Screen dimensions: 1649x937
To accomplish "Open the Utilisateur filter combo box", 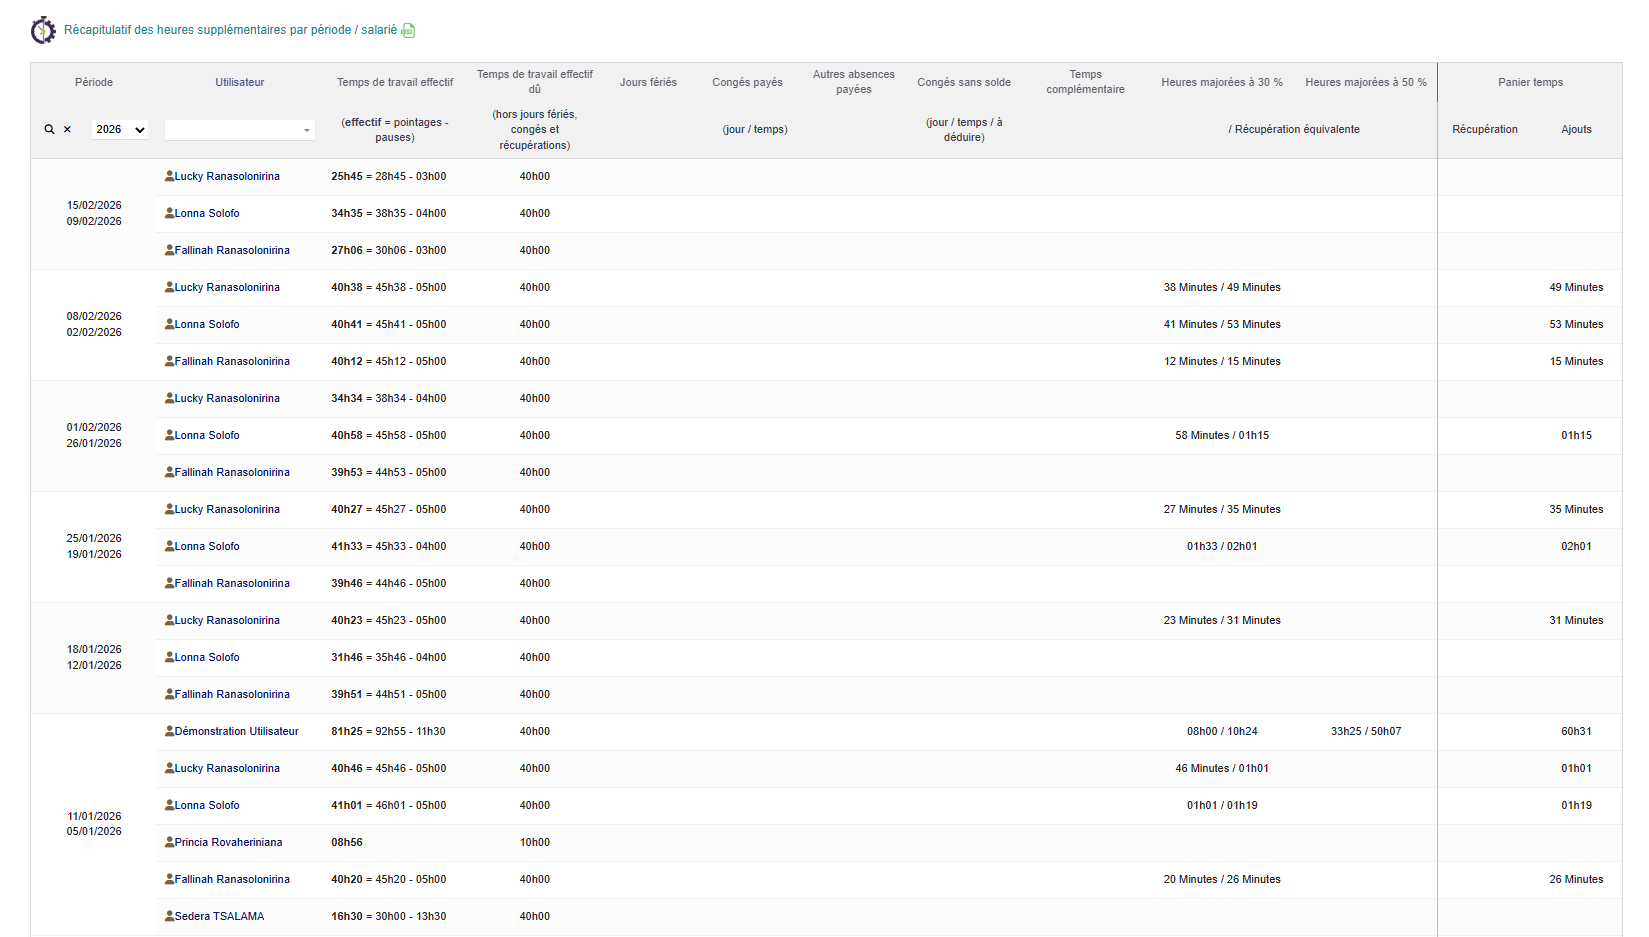I will (239, 130).
